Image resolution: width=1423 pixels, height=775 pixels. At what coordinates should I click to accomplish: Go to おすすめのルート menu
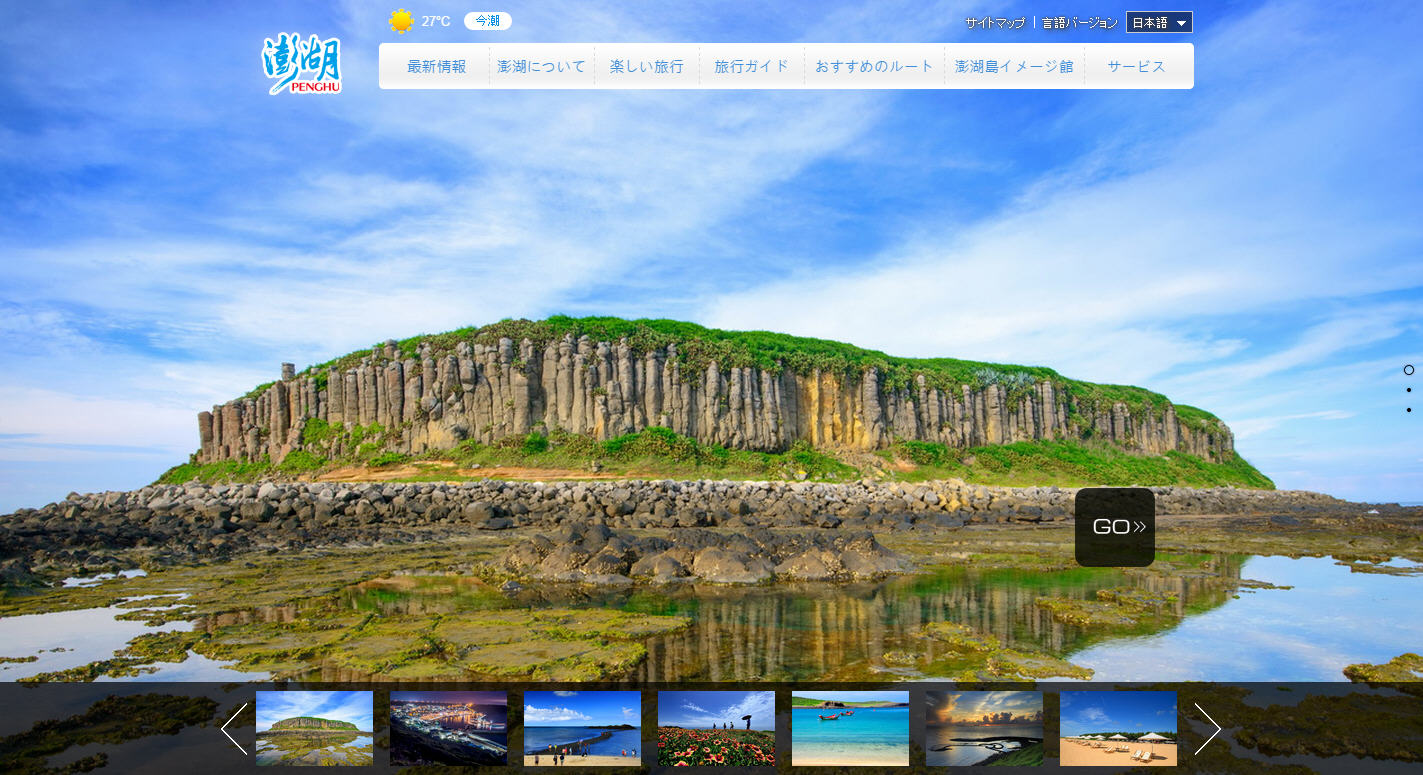tap(873, 66)
